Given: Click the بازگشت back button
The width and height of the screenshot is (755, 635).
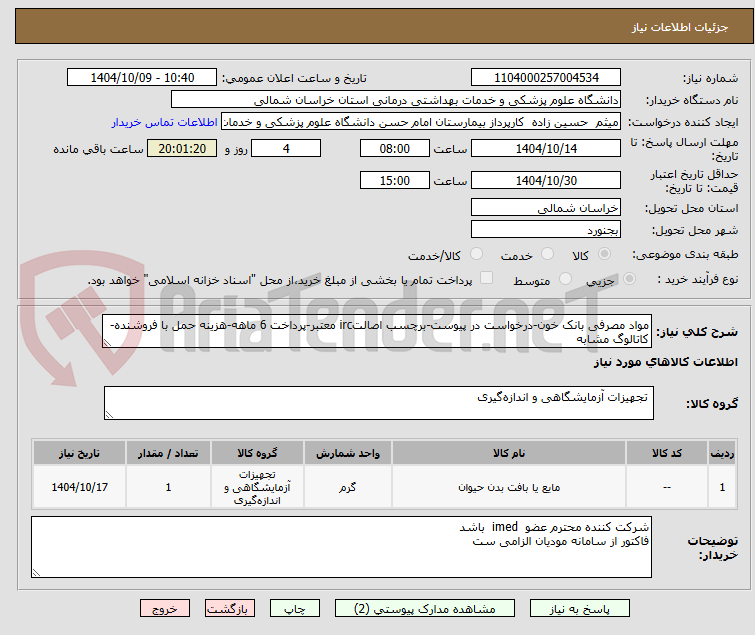Looking at the screenshot, I should (230, 609).
